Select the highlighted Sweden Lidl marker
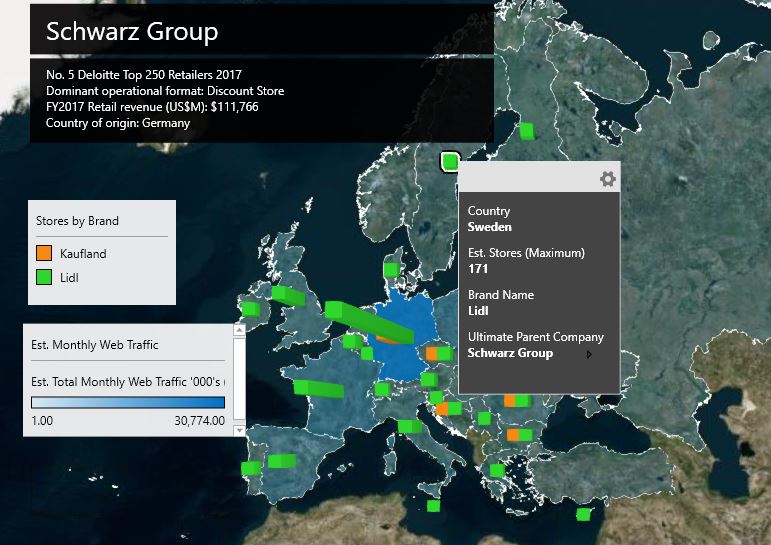Image resolution: width=771 pixels, height=545 pixels. (450, 161)
